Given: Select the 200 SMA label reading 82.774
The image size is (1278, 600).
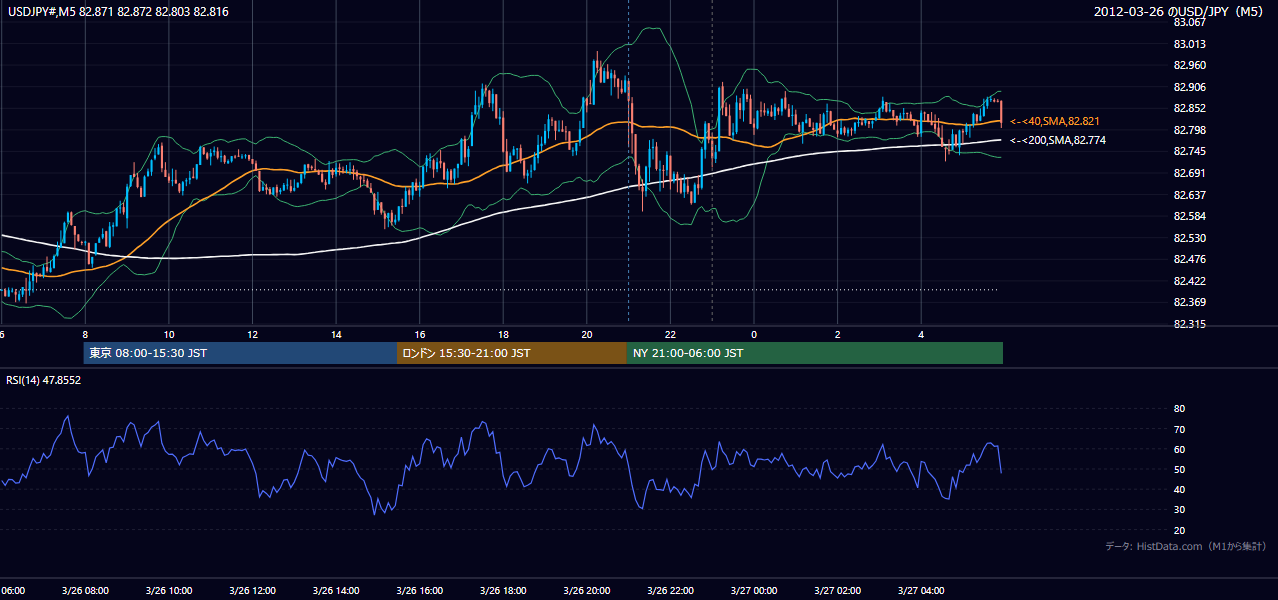Looking at the screenshot, I should [1059, 140].
